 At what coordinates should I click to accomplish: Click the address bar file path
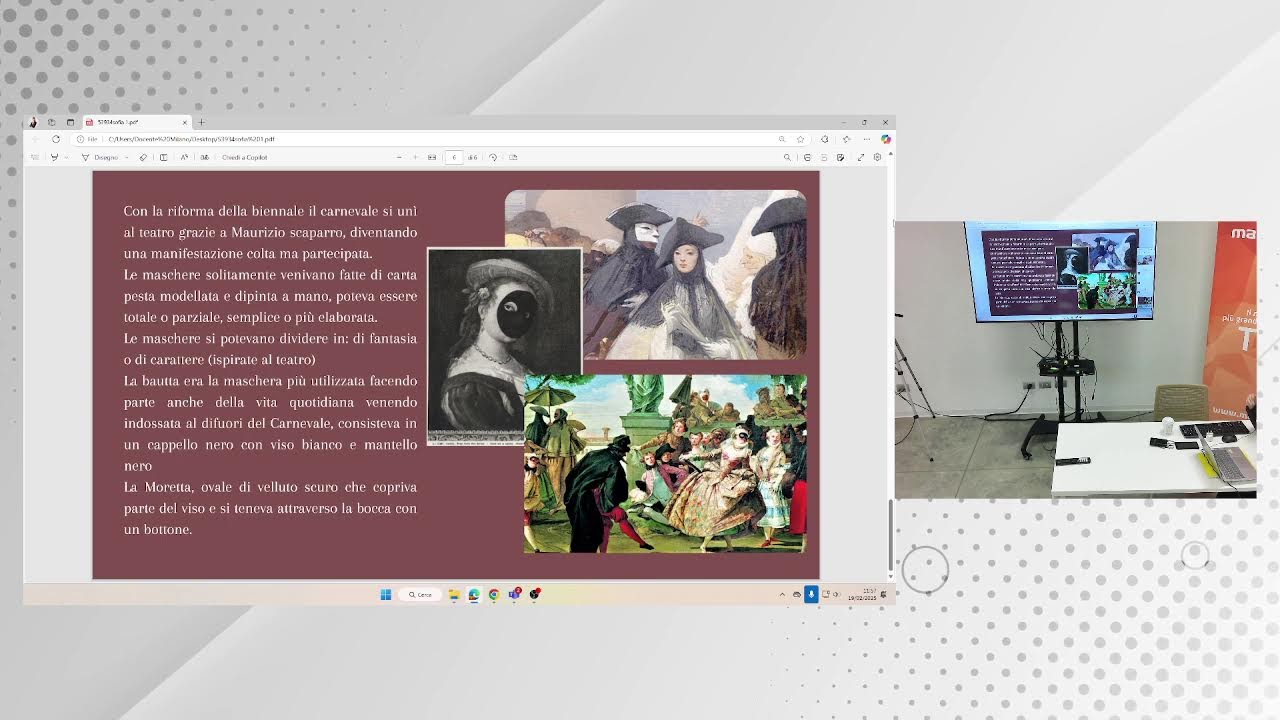191,139
